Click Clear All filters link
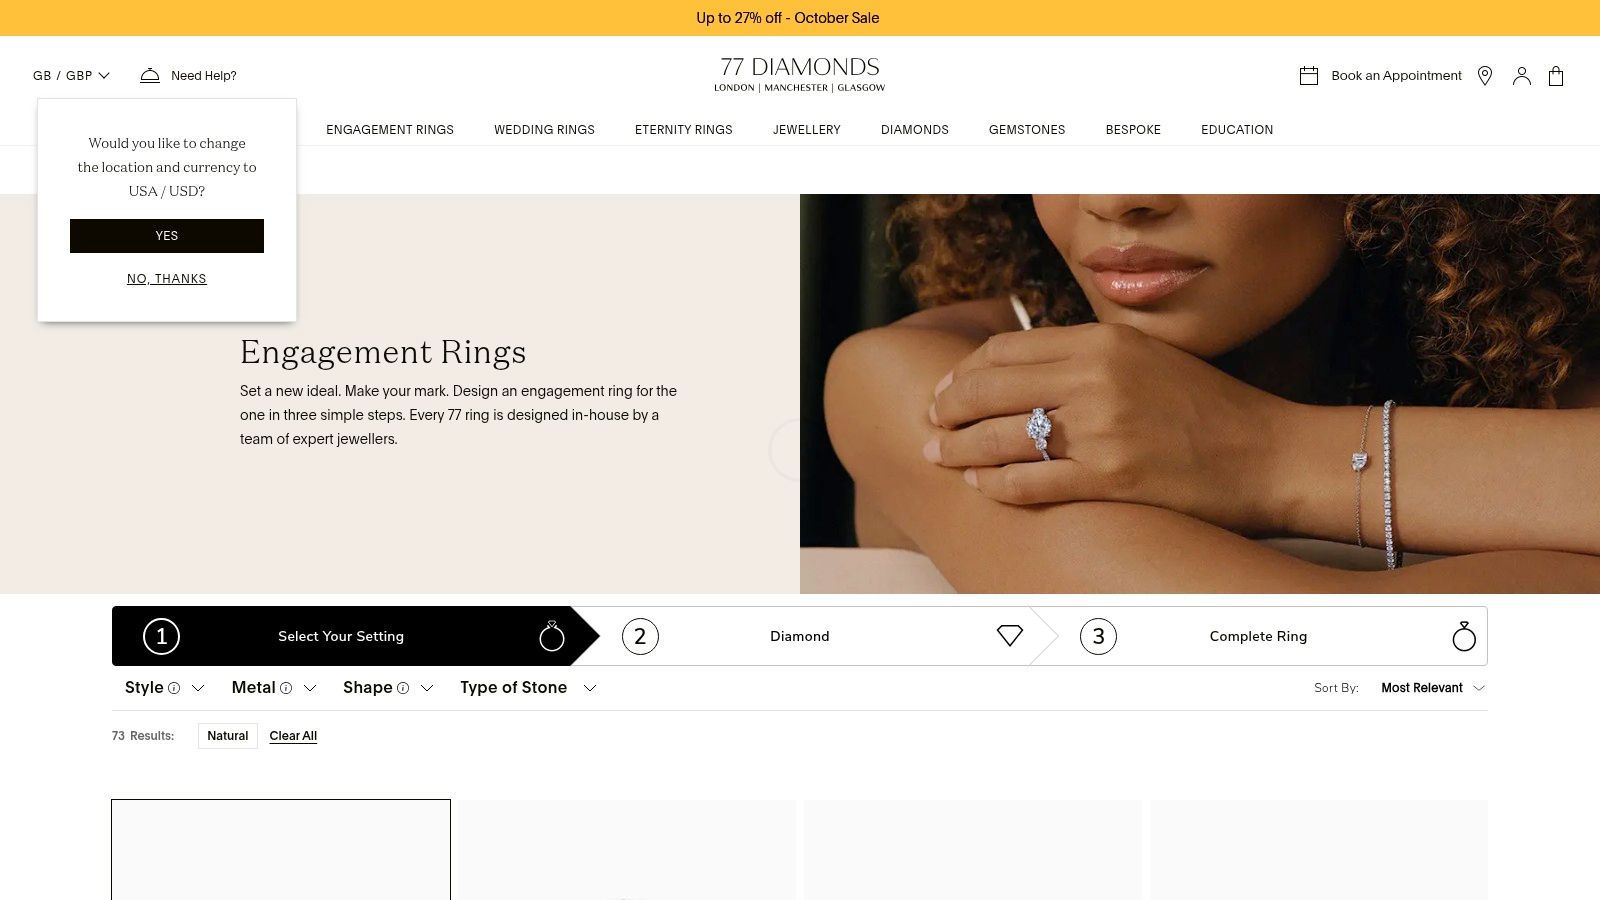The width and height of the screenshot is (1600, 900). [x=293, y=736]
